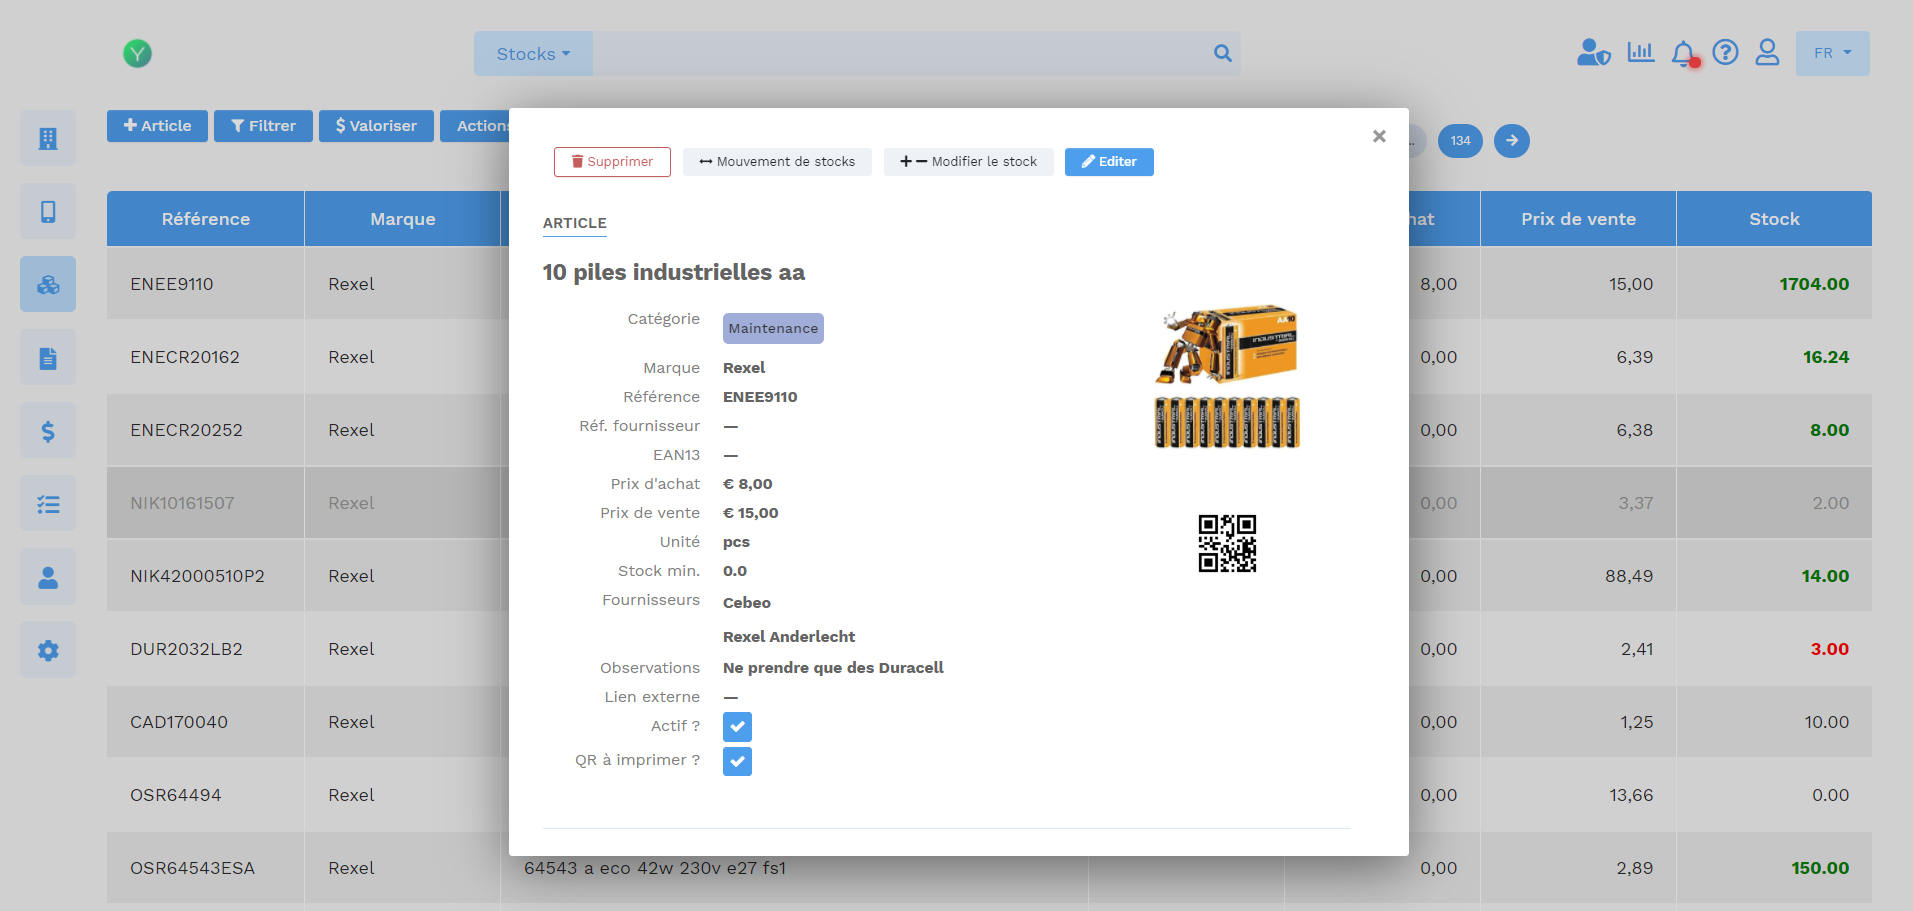1913x911 pixels.
Task: Open the settings gear sidebar icon
Action: (x=48, y=649)
